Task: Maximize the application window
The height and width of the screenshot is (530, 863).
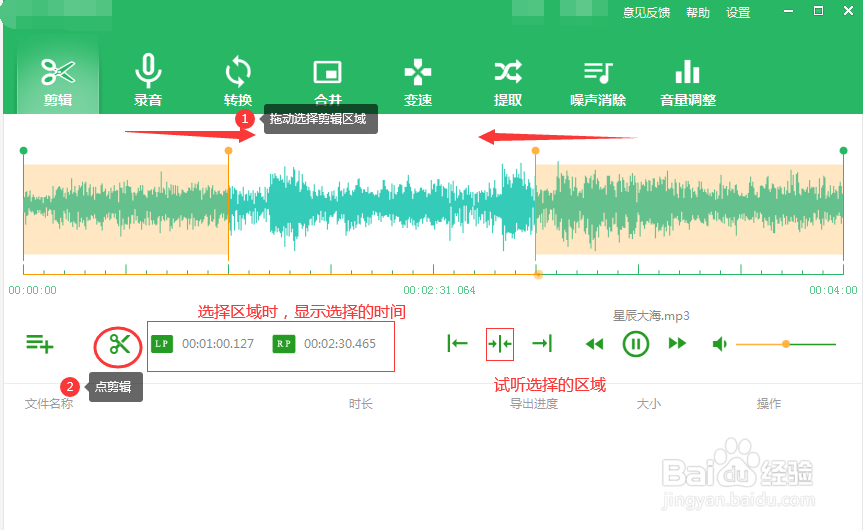Action: click(818, 11)
